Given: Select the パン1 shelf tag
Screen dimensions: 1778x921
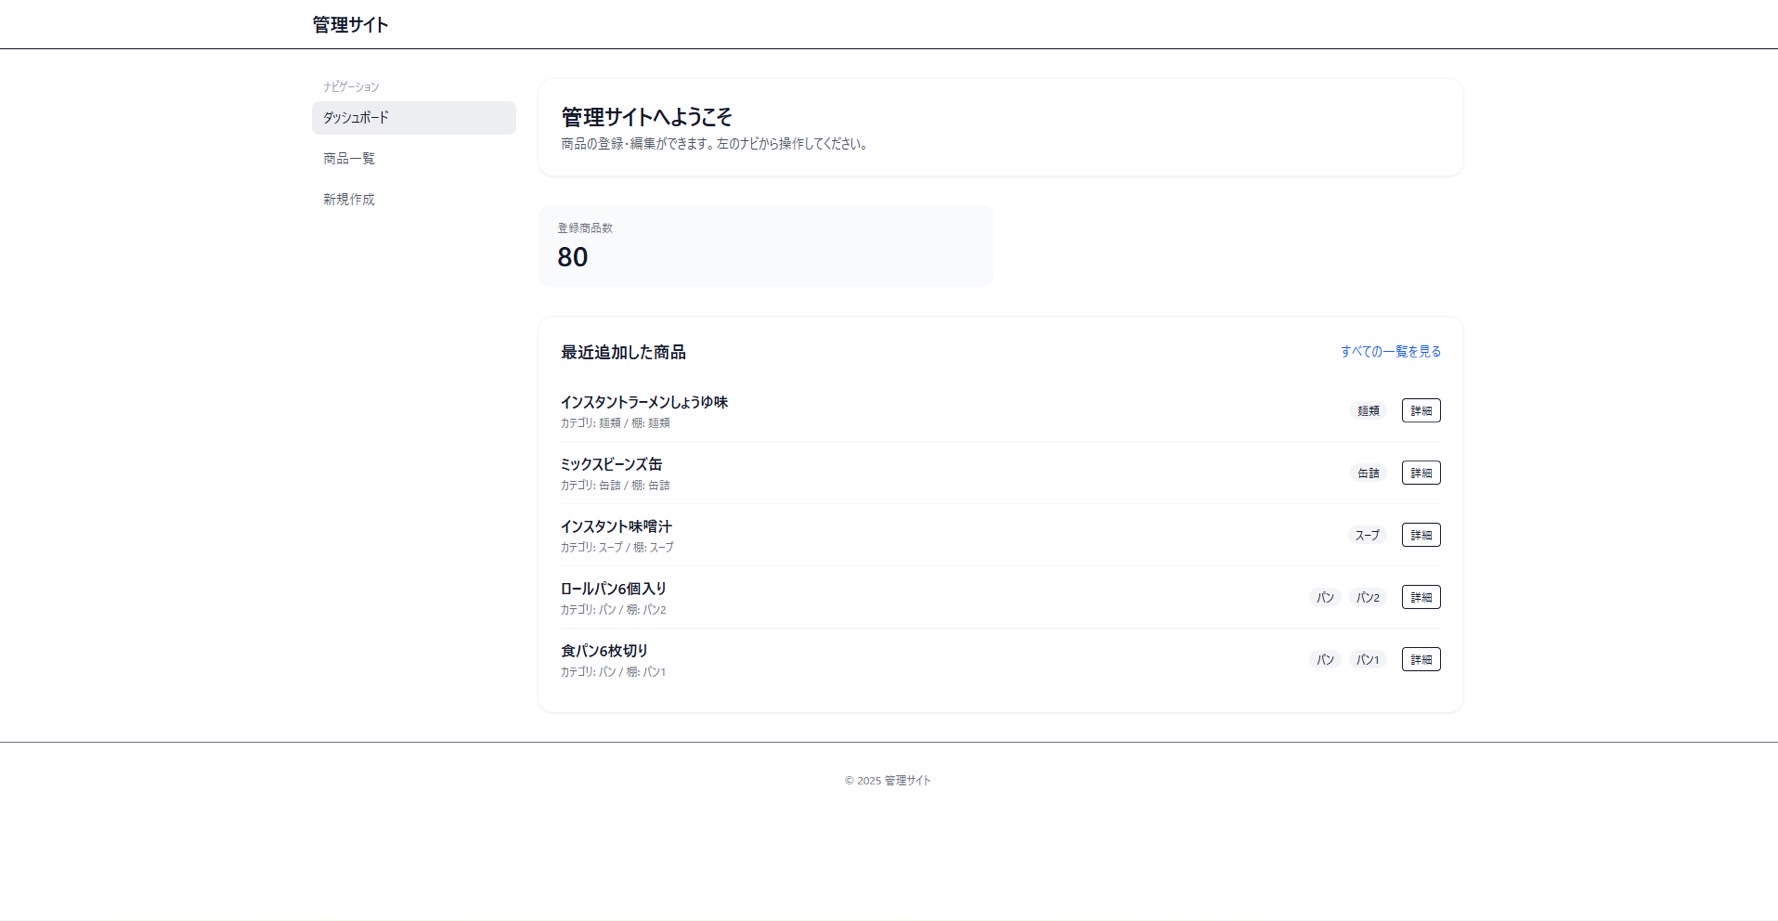Looking at the screenshot, I should [x=1366, y=660].
